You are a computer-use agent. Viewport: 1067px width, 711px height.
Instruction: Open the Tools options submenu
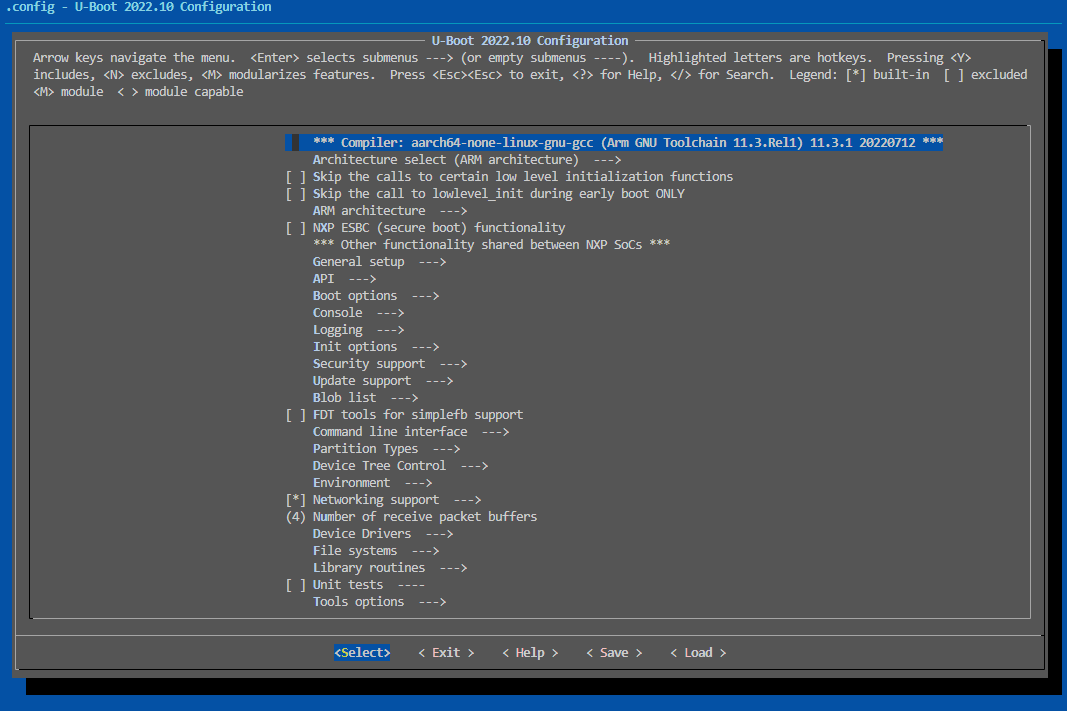(x=379, y=602)
